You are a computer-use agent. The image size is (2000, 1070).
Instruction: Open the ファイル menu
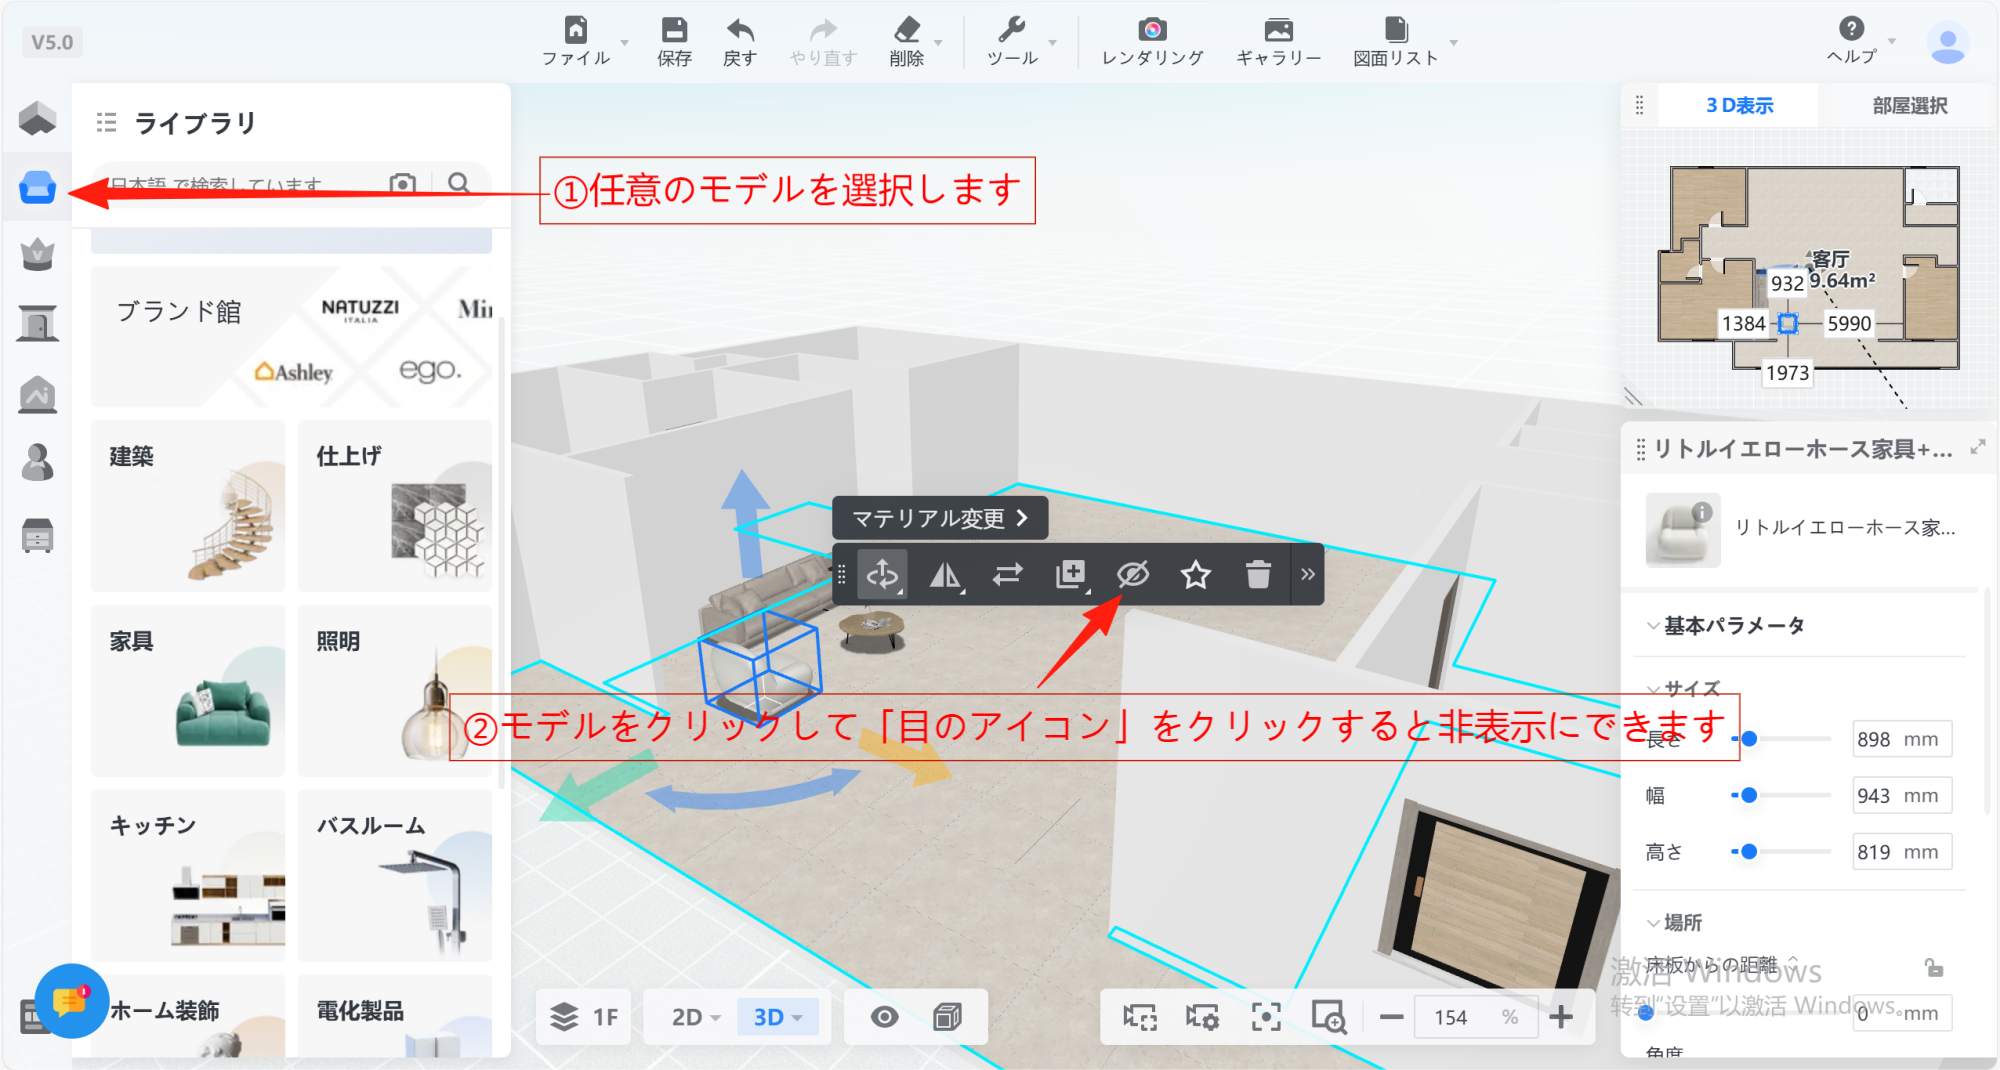(x=576, y=42)
